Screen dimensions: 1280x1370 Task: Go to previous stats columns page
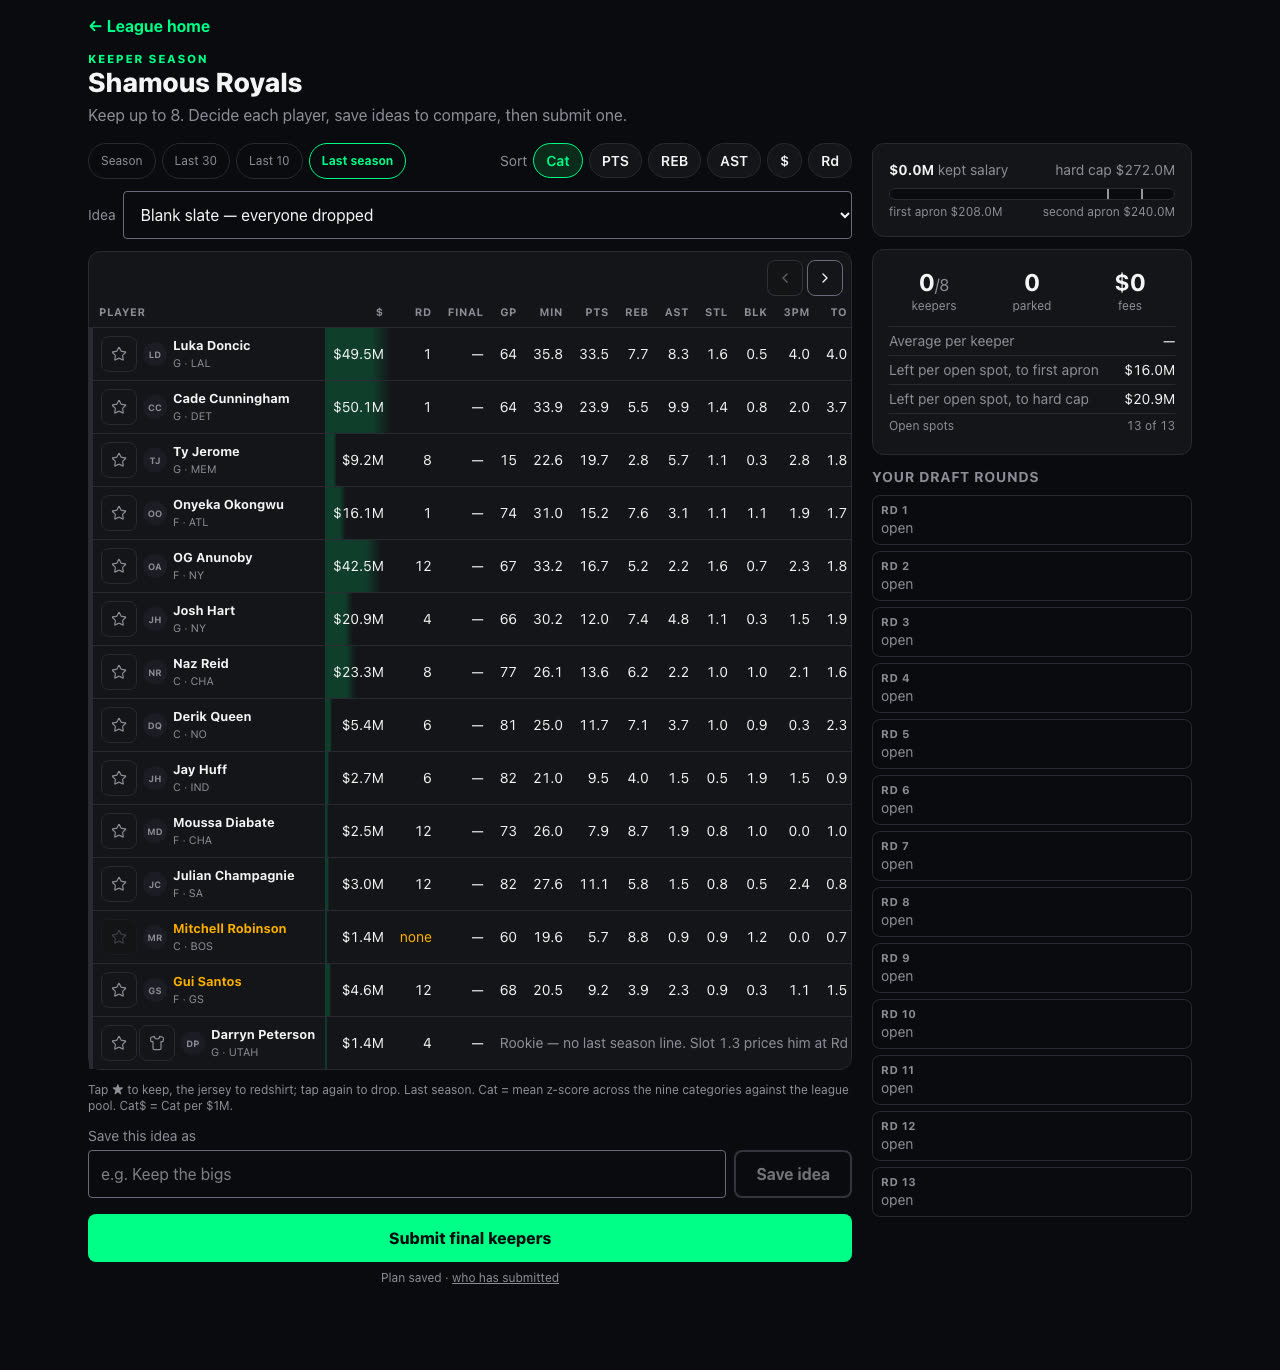pos(785,278)
